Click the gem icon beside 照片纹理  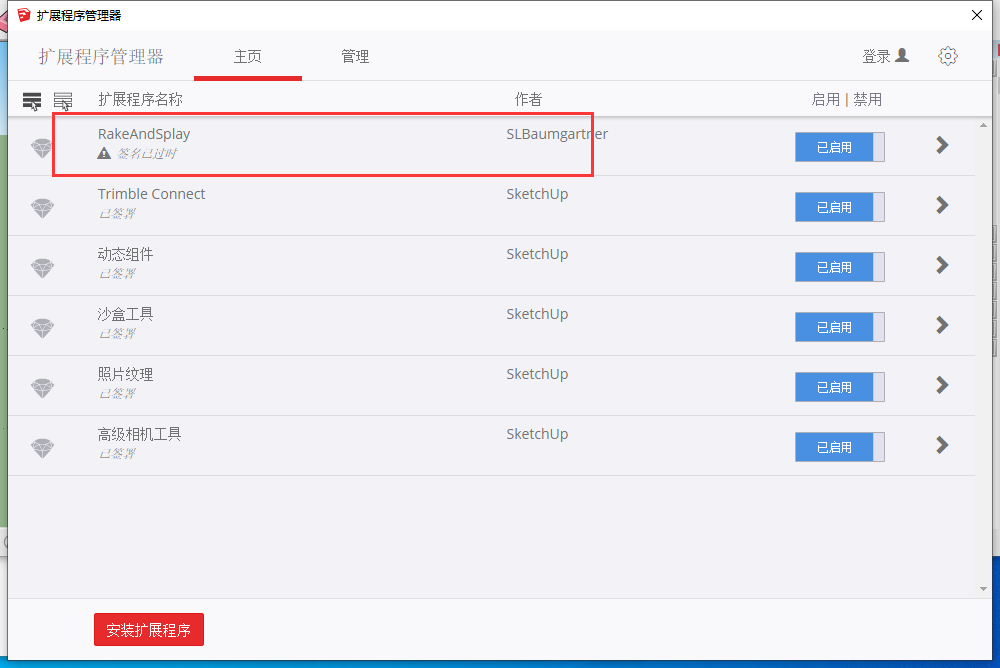42,388
